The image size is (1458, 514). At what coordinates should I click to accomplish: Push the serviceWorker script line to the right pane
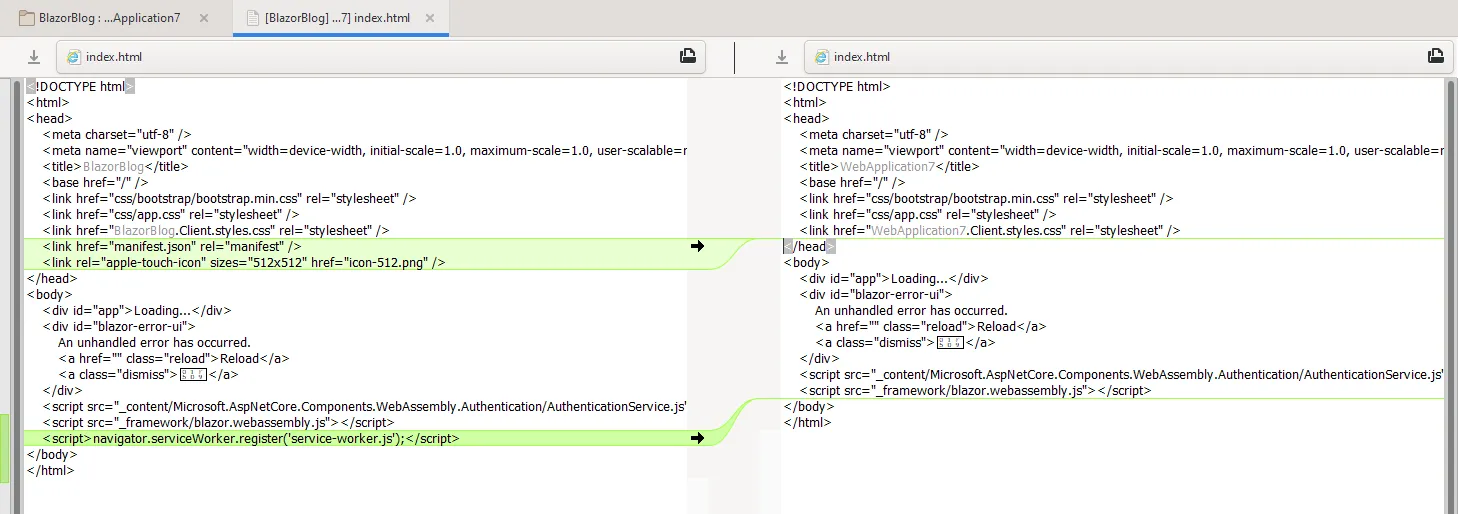pyautogui.click(x=697, y=438)
